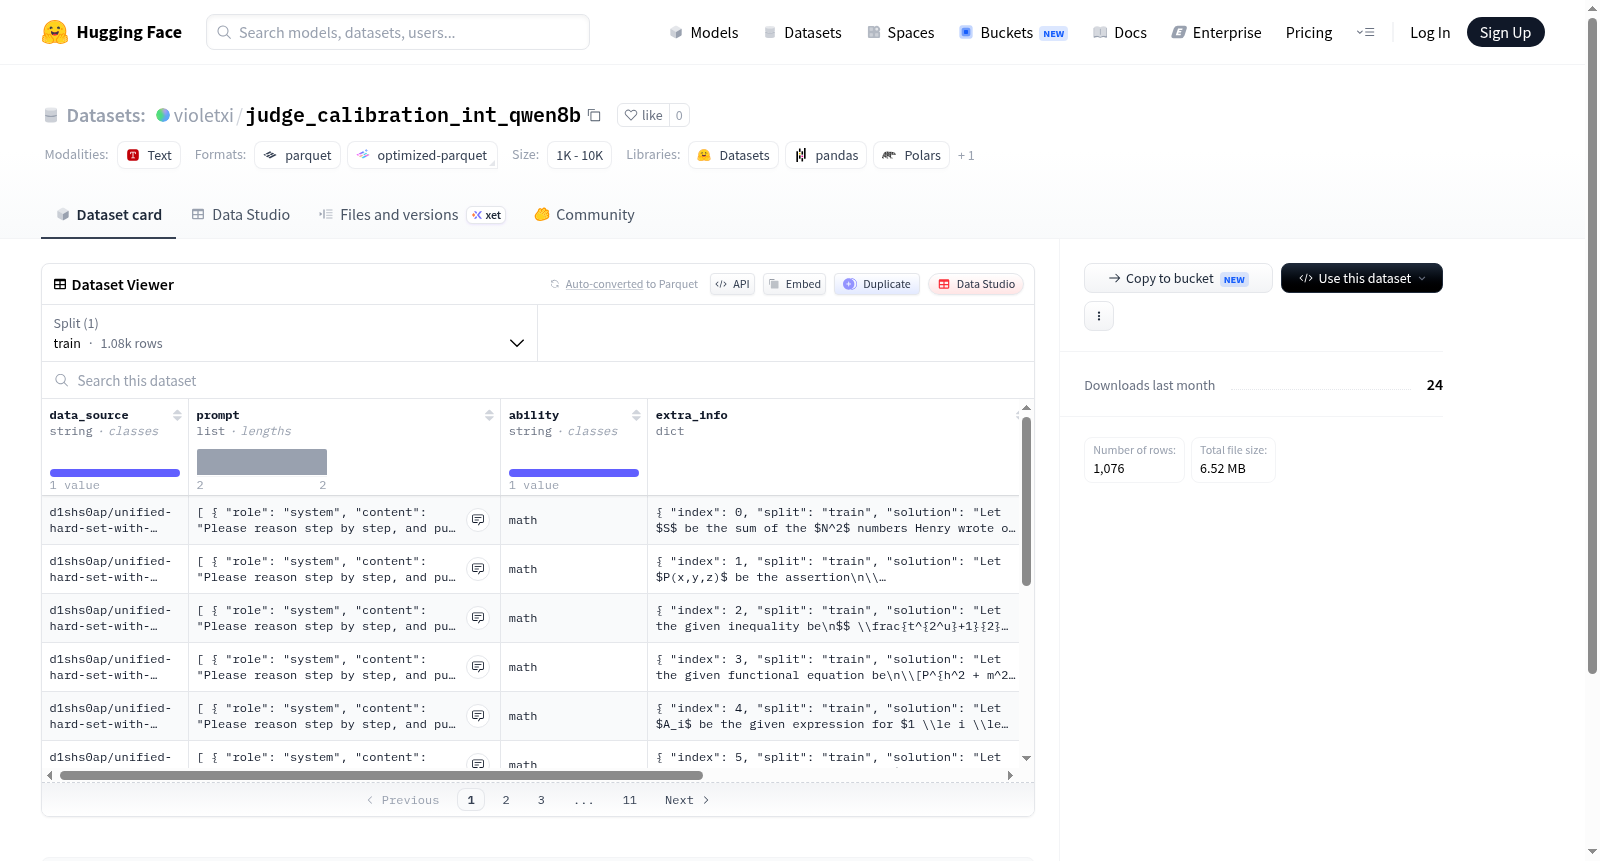Open the three-dot more options button
Screen dimensions: 1600x861
pyautogui.click(x=1099, y=316)
